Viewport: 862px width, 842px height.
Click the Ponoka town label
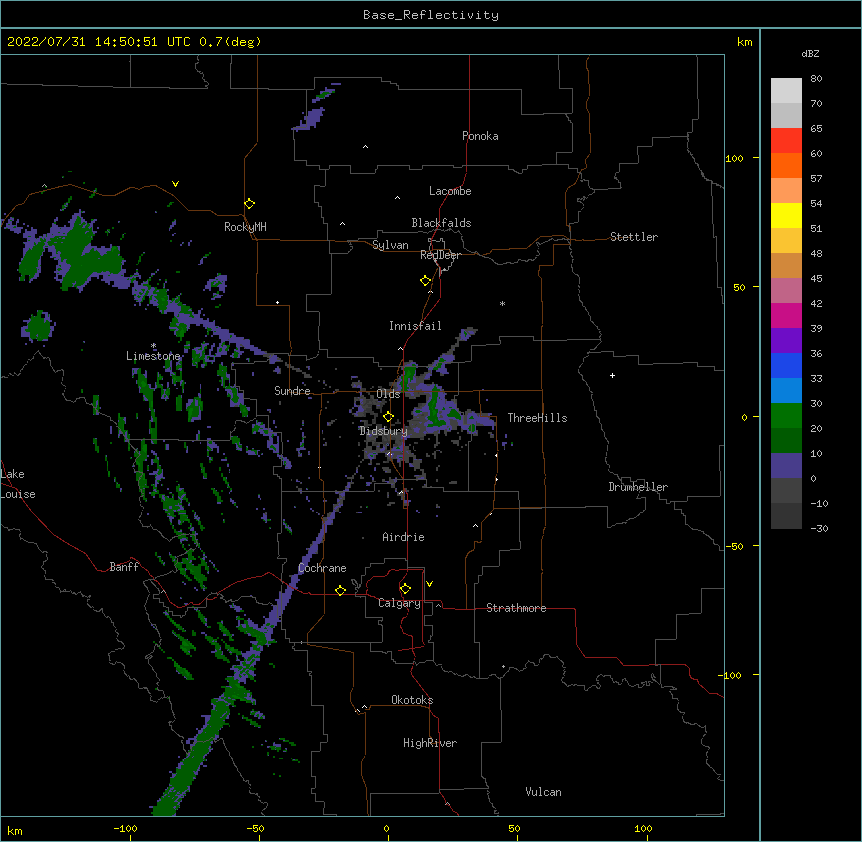(x=480, y=136)
